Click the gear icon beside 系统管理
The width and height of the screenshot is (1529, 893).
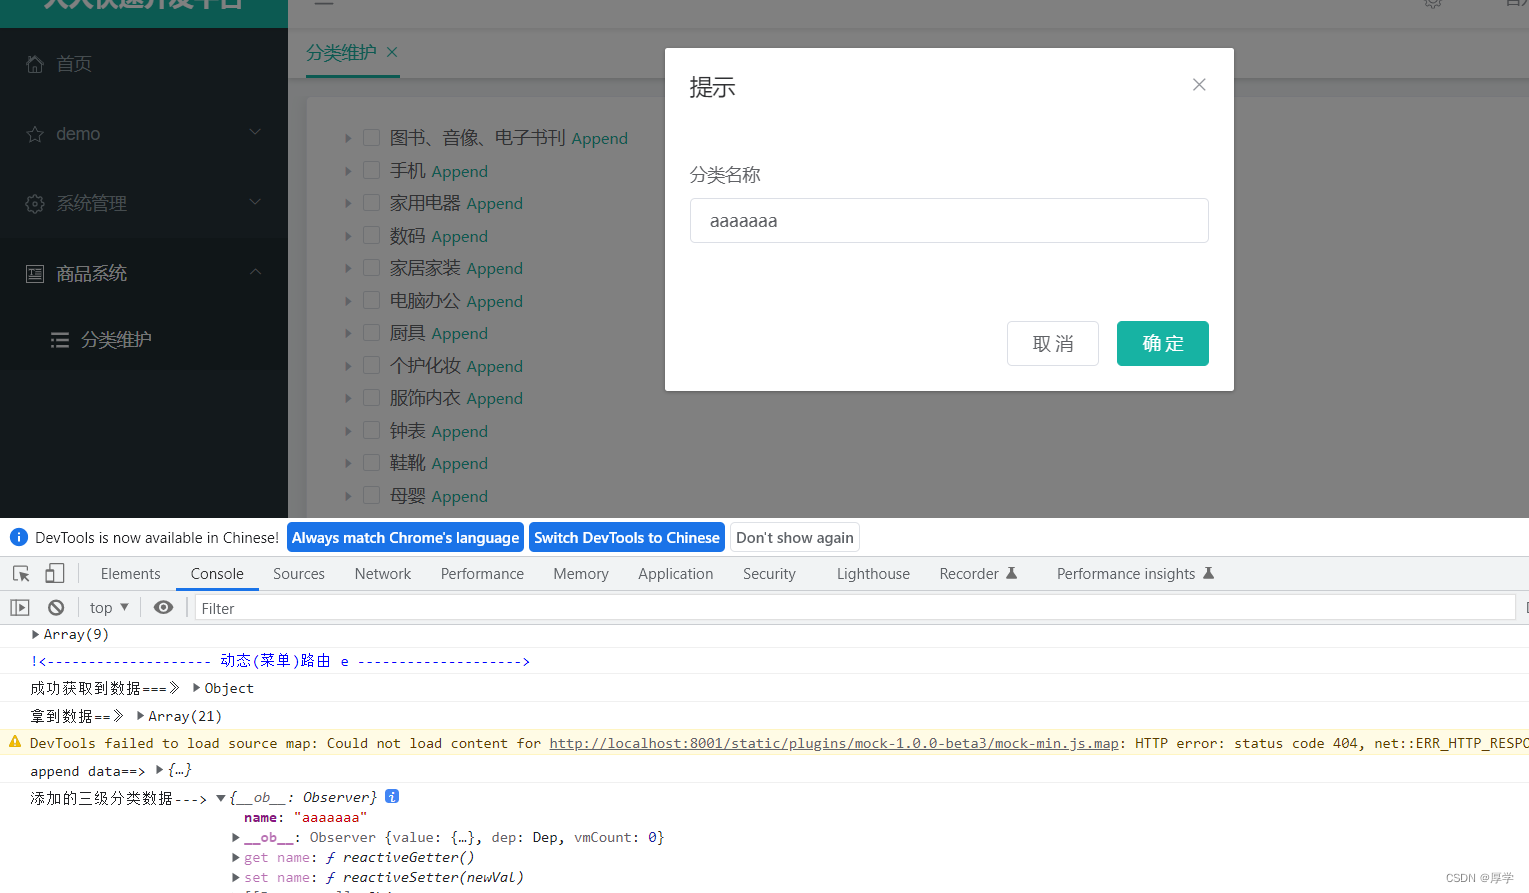point(35,204)
